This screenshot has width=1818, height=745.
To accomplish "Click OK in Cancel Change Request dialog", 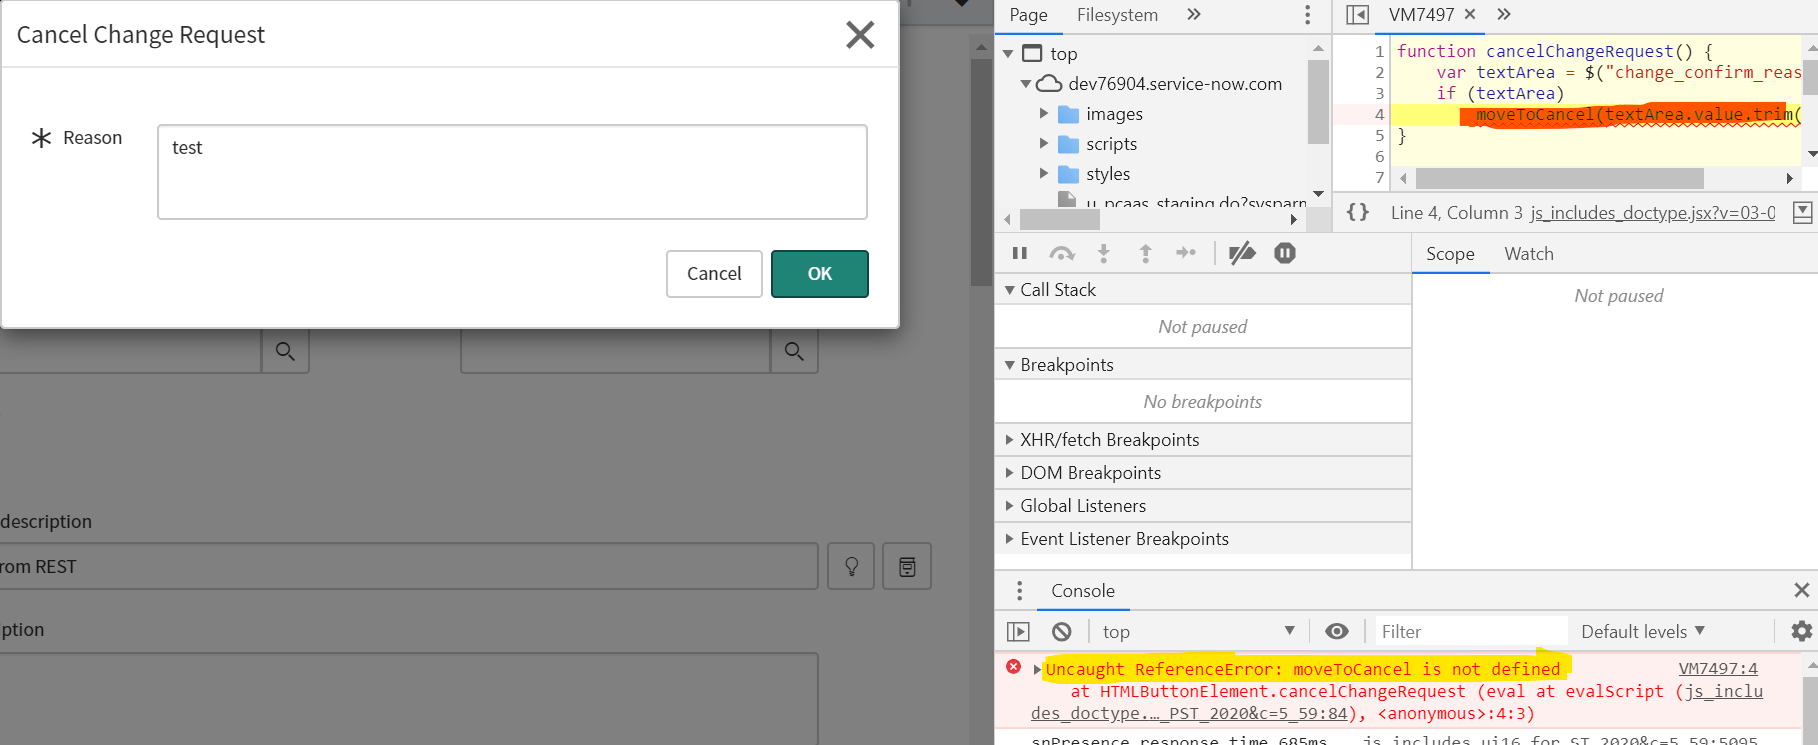I will click(x=820, y=274).
